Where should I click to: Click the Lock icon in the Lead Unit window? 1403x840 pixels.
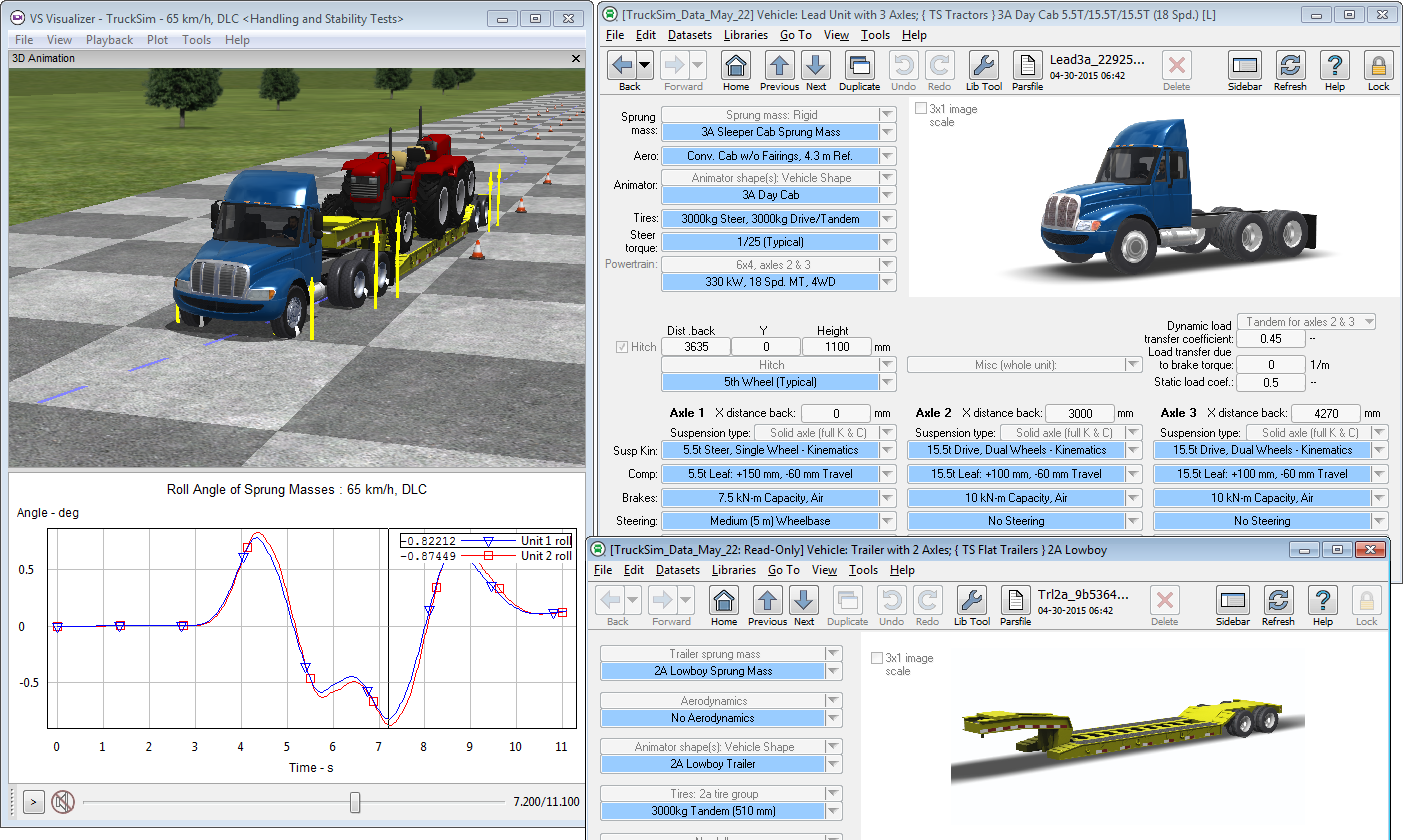[1378, 67]
